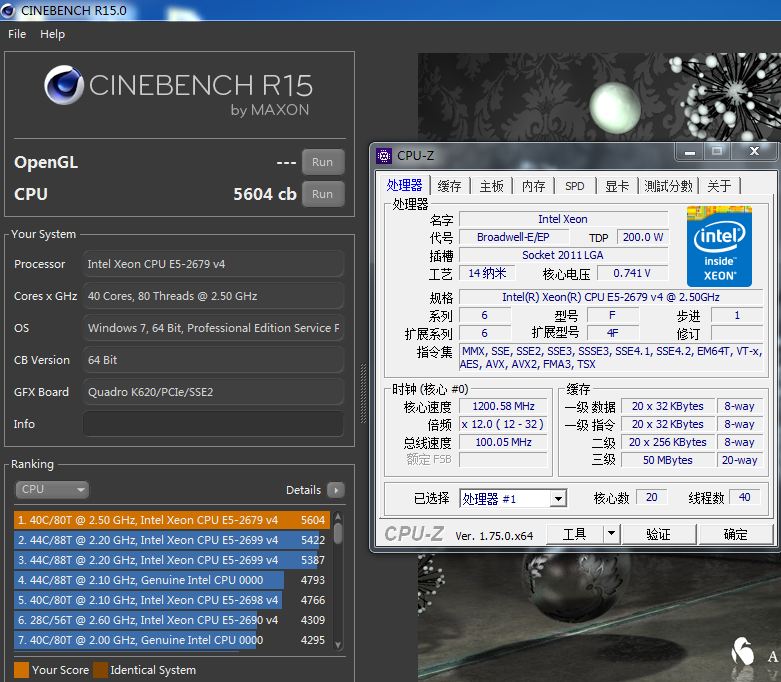Click the CB Version 64 Bit field

click(x=213, y=360)
